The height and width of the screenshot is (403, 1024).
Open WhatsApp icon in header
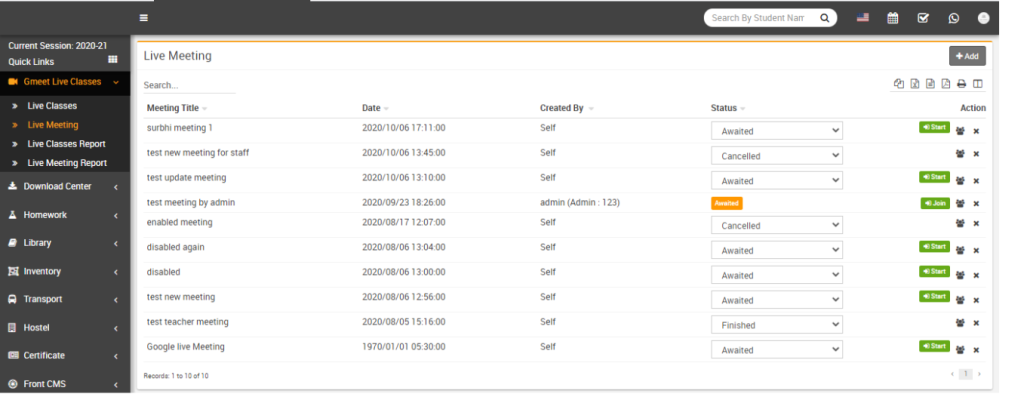tap(953, 18)
